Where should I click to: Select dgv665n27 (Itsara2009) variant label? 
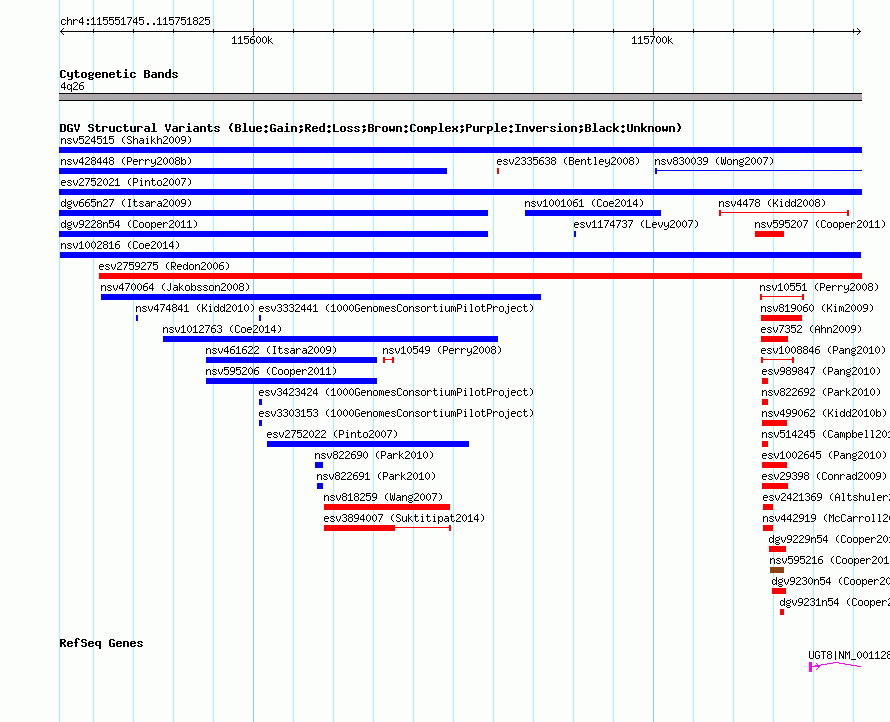126,203
